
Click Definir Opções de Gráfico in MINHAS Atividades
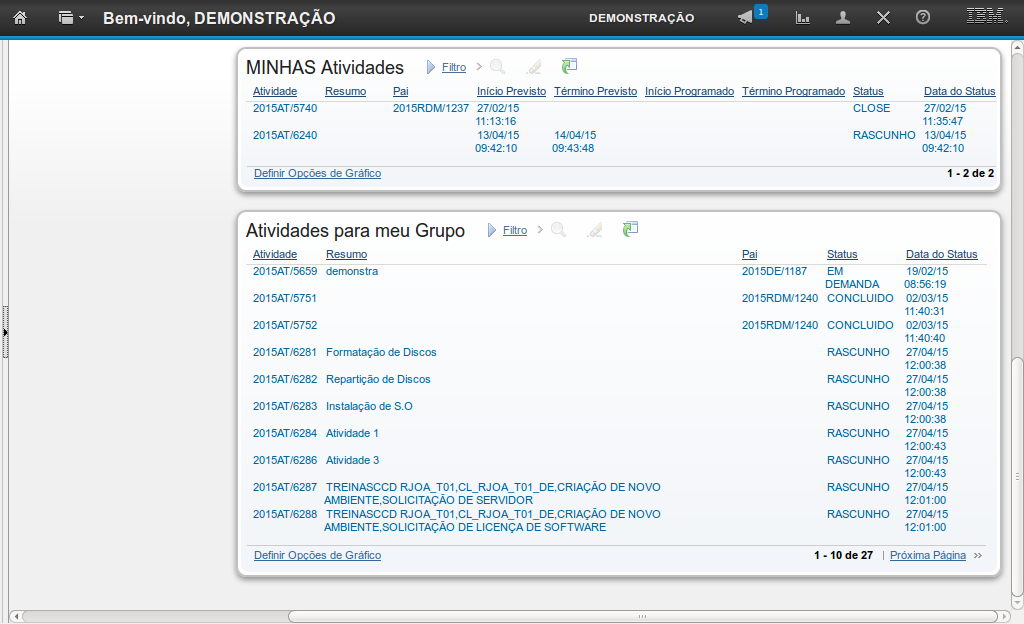[317, 173]
